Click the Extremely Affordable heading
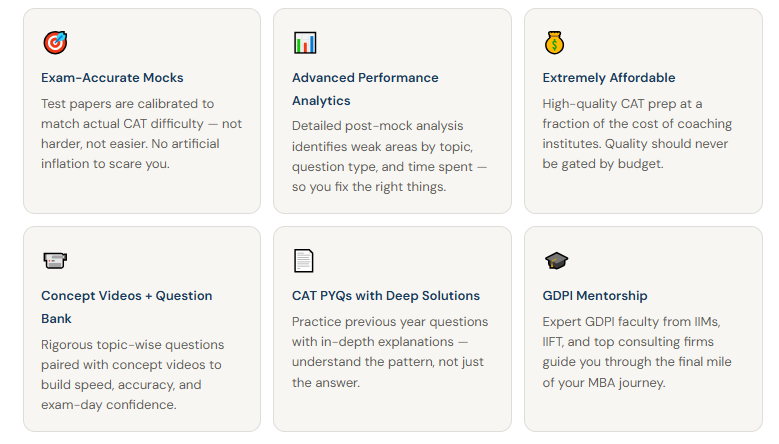 (609, 78)
